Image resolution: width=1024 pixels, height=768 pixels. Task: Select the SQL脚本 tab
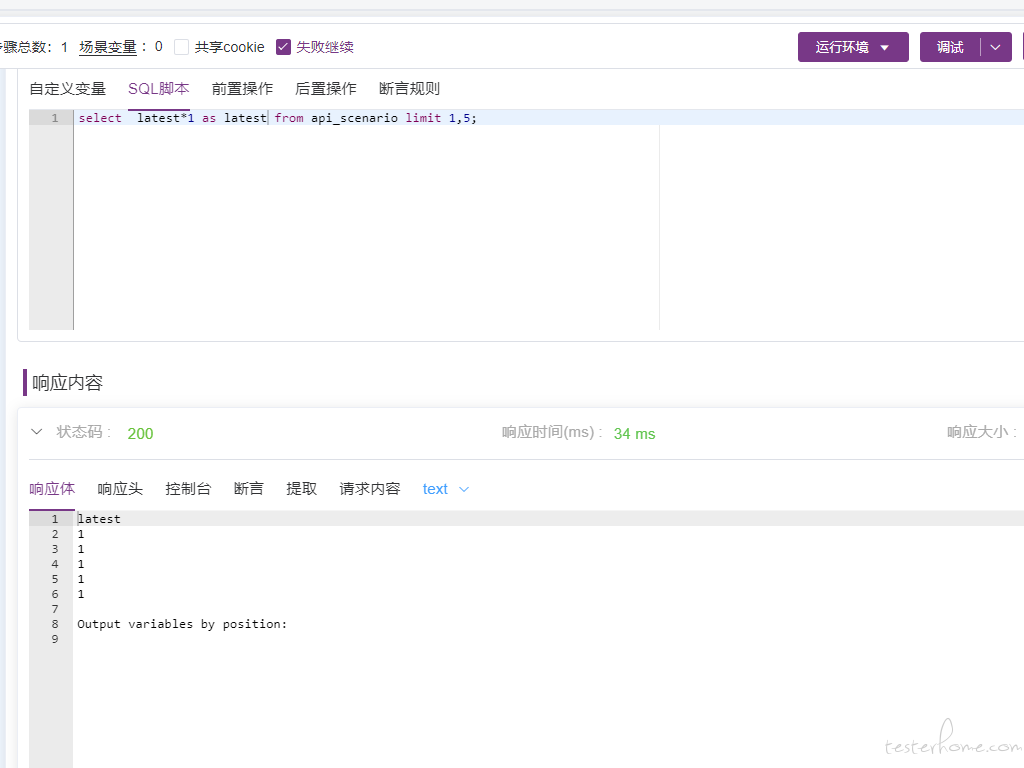click(x=159, y=89)
